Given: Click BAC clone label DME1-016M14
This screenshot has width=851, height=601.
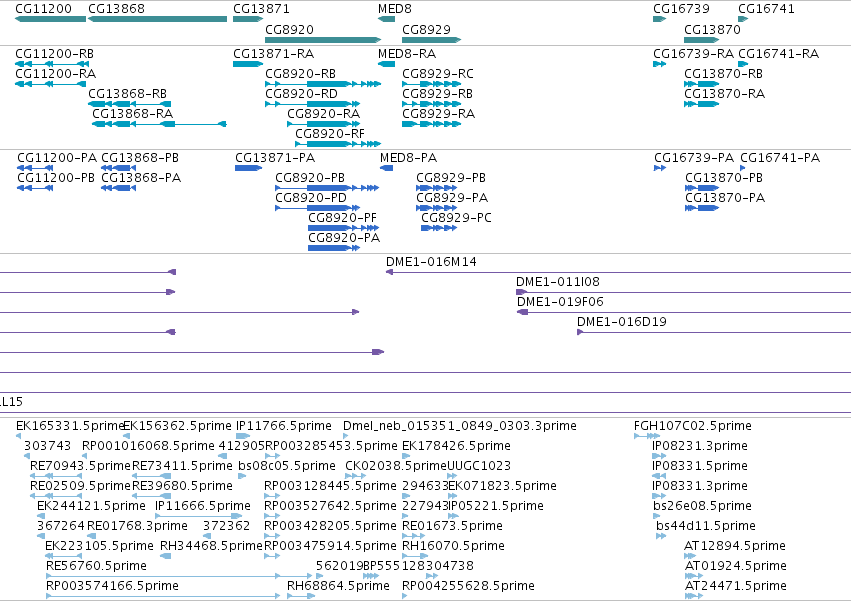Looking at the screenshot, I should tap(431, 262).
